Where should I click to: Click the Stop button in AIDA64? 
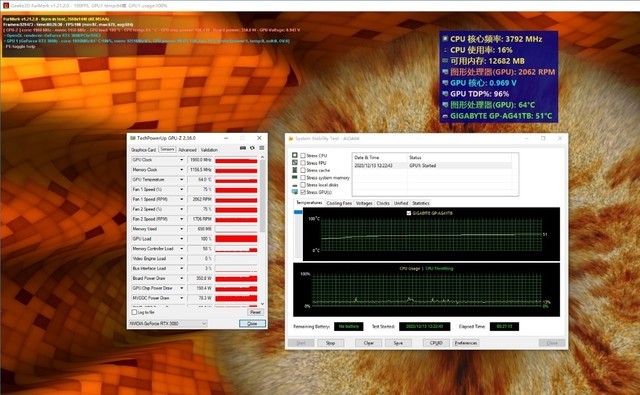(x=330, y=343)
